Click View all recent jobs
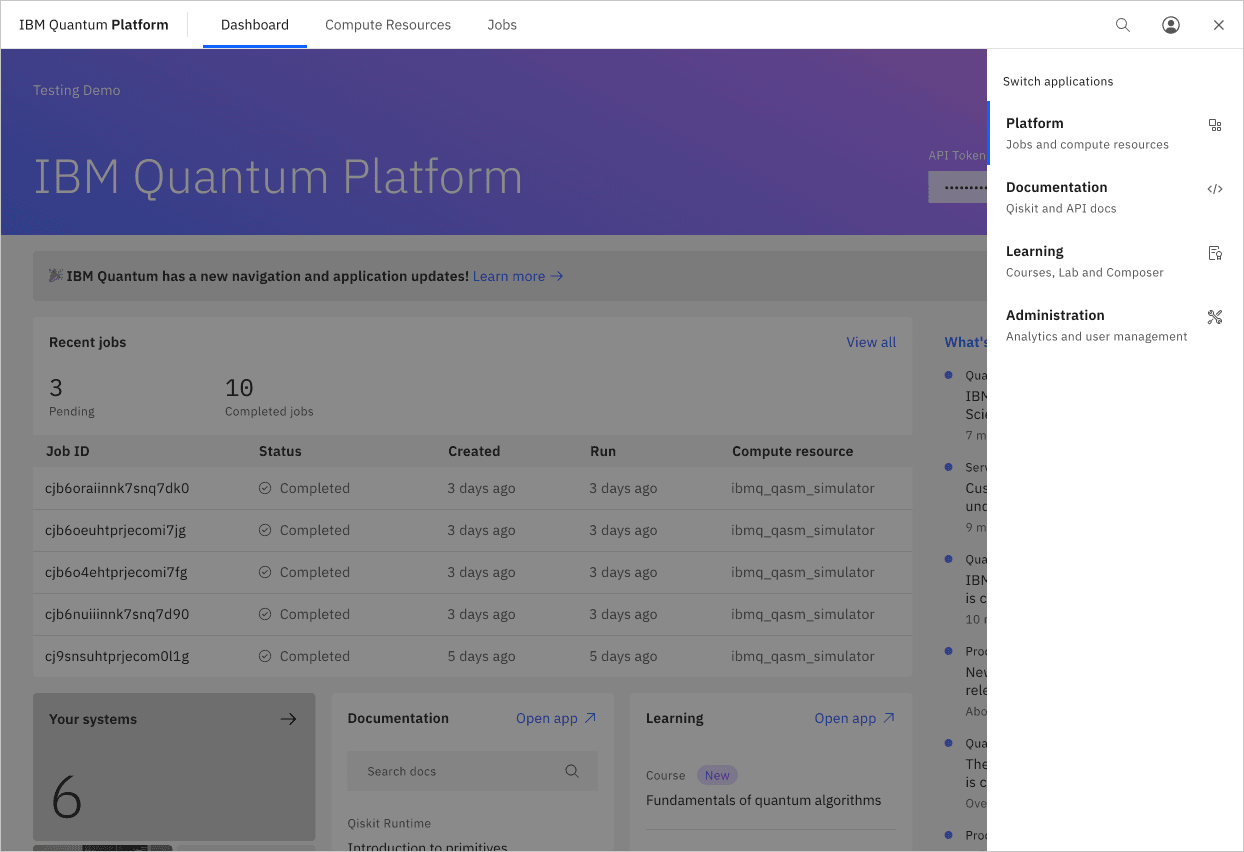The width and height of the screenshot is (1244, 852). (x=871, y=342)
